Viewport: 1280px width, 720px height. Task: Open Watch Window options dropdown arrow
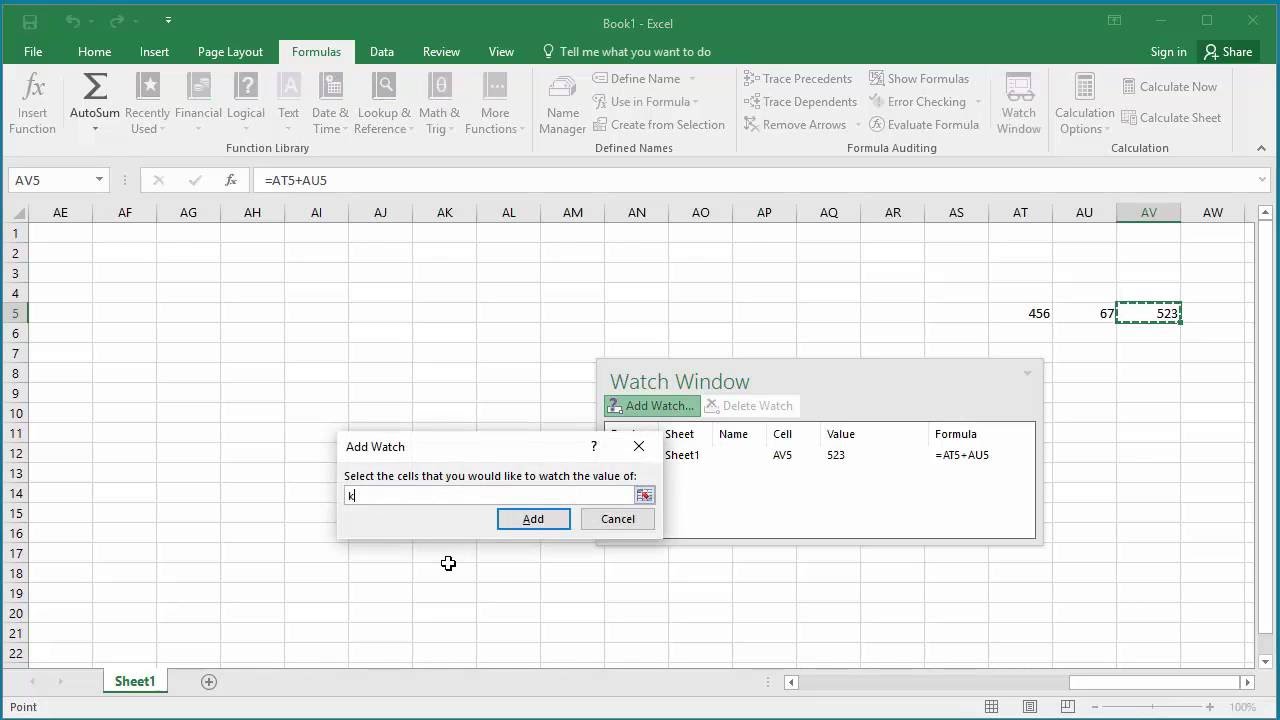(1027, 373)
